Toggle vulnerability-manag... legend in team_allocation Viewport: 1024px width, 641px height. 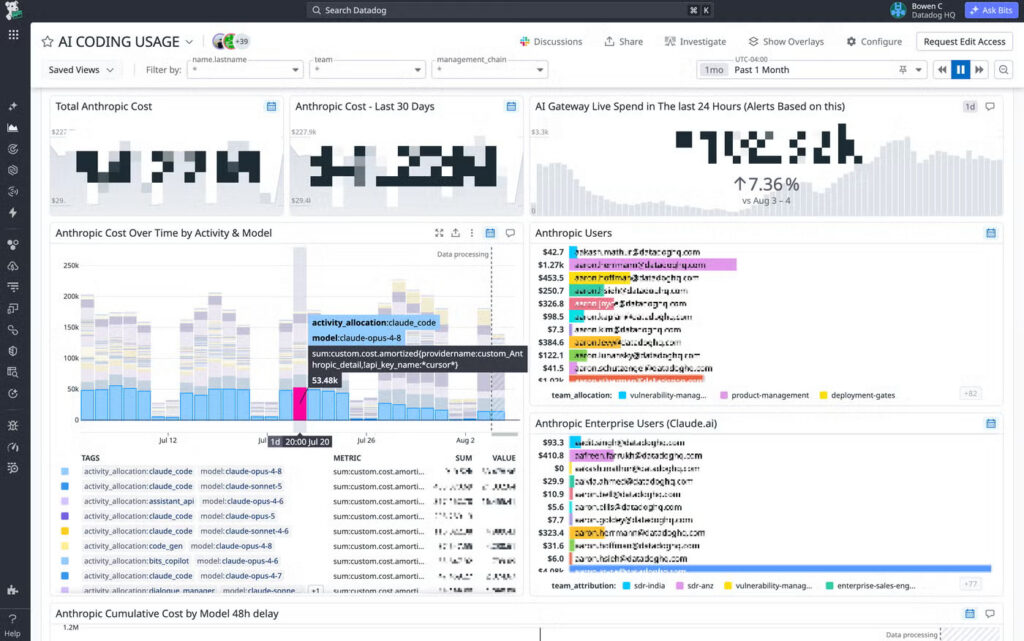coord(662,395)
